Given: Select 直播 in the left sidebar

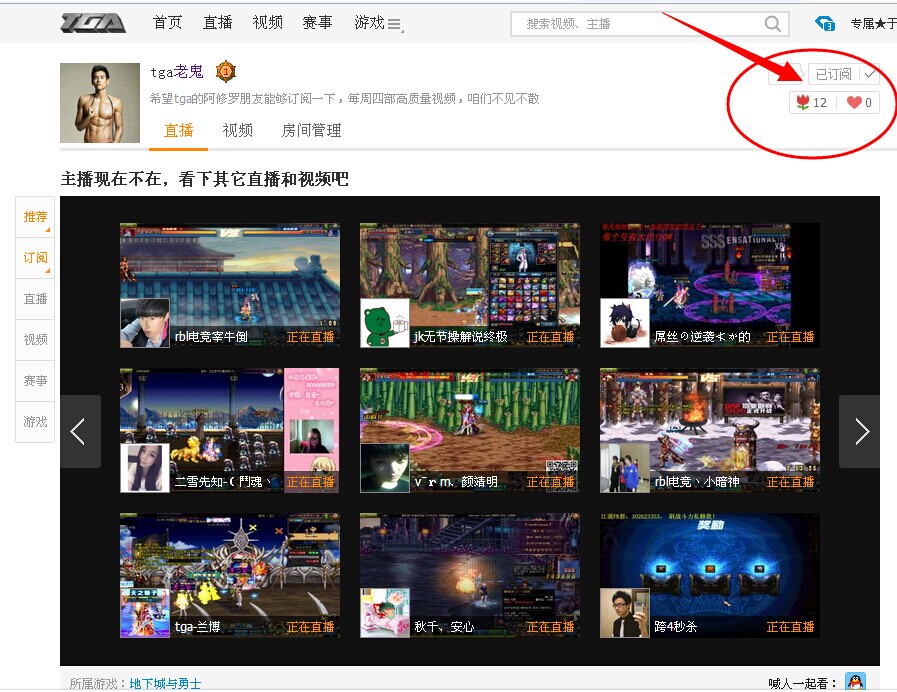Looking at the screenshot, I should point(35,299).
